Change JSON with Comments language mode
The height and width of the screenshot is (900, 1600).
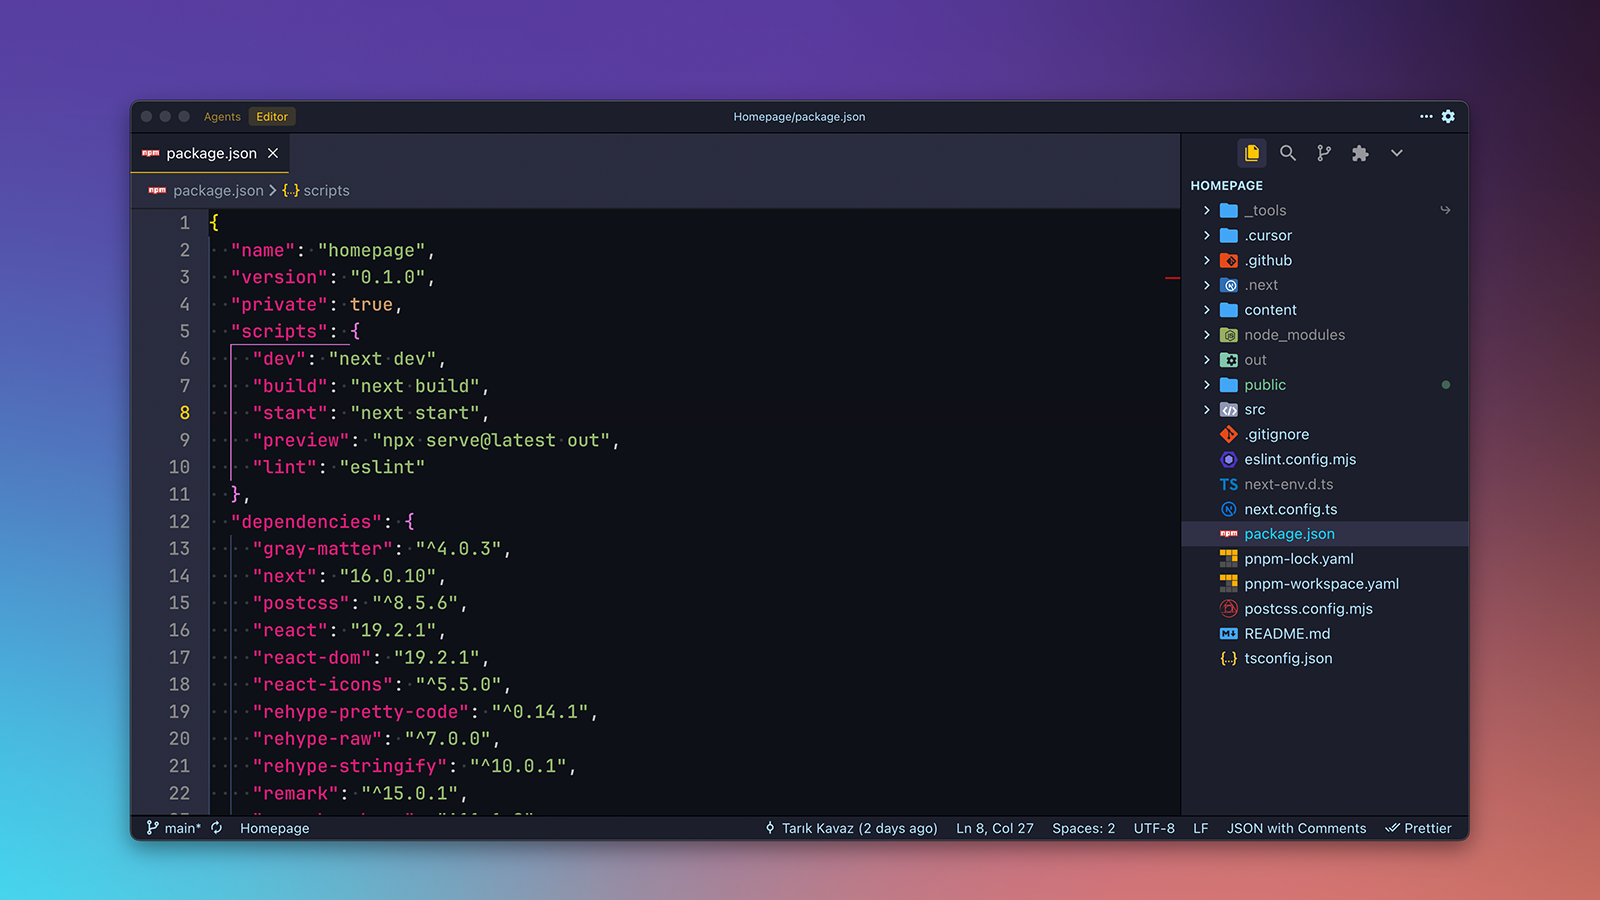click(x=1296, y=828)
